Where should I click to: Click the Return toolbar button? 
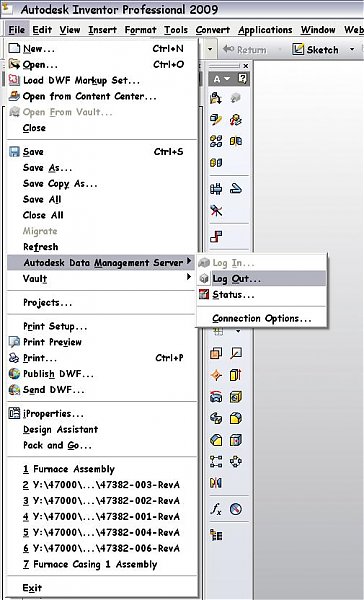245,49
